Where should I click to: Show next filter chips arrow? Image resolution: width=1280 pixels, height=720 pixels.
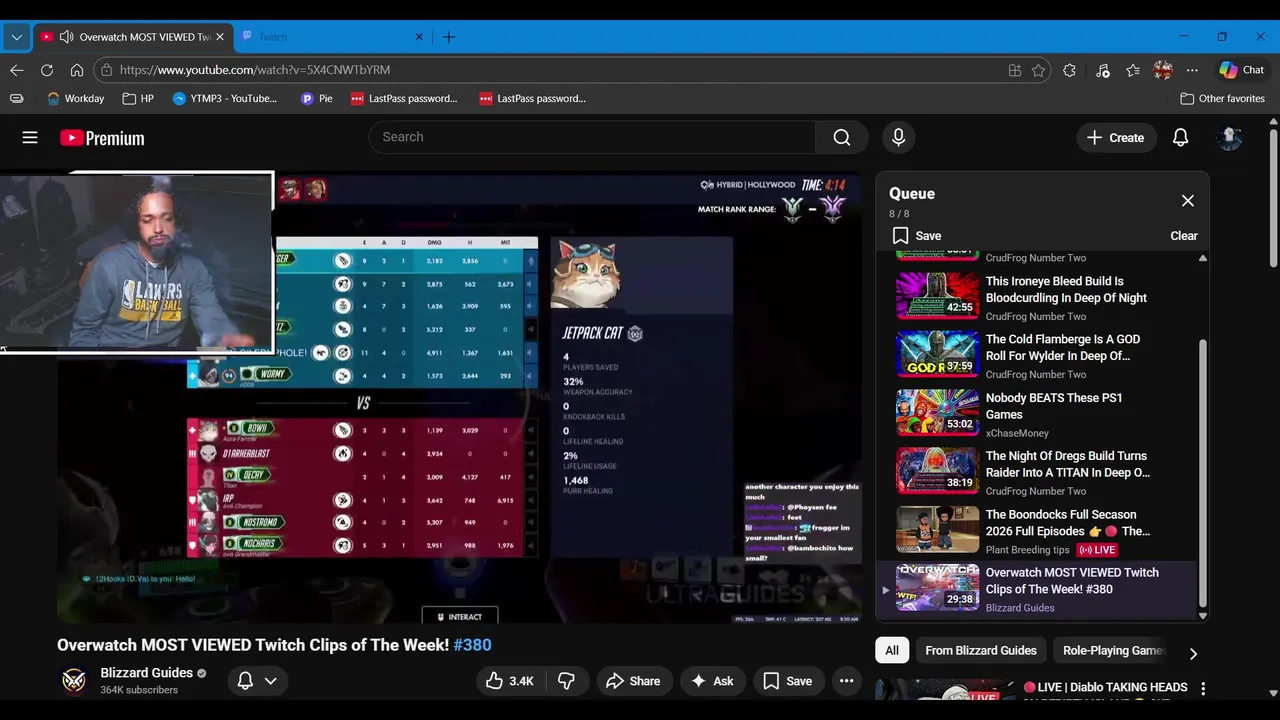1193,653
